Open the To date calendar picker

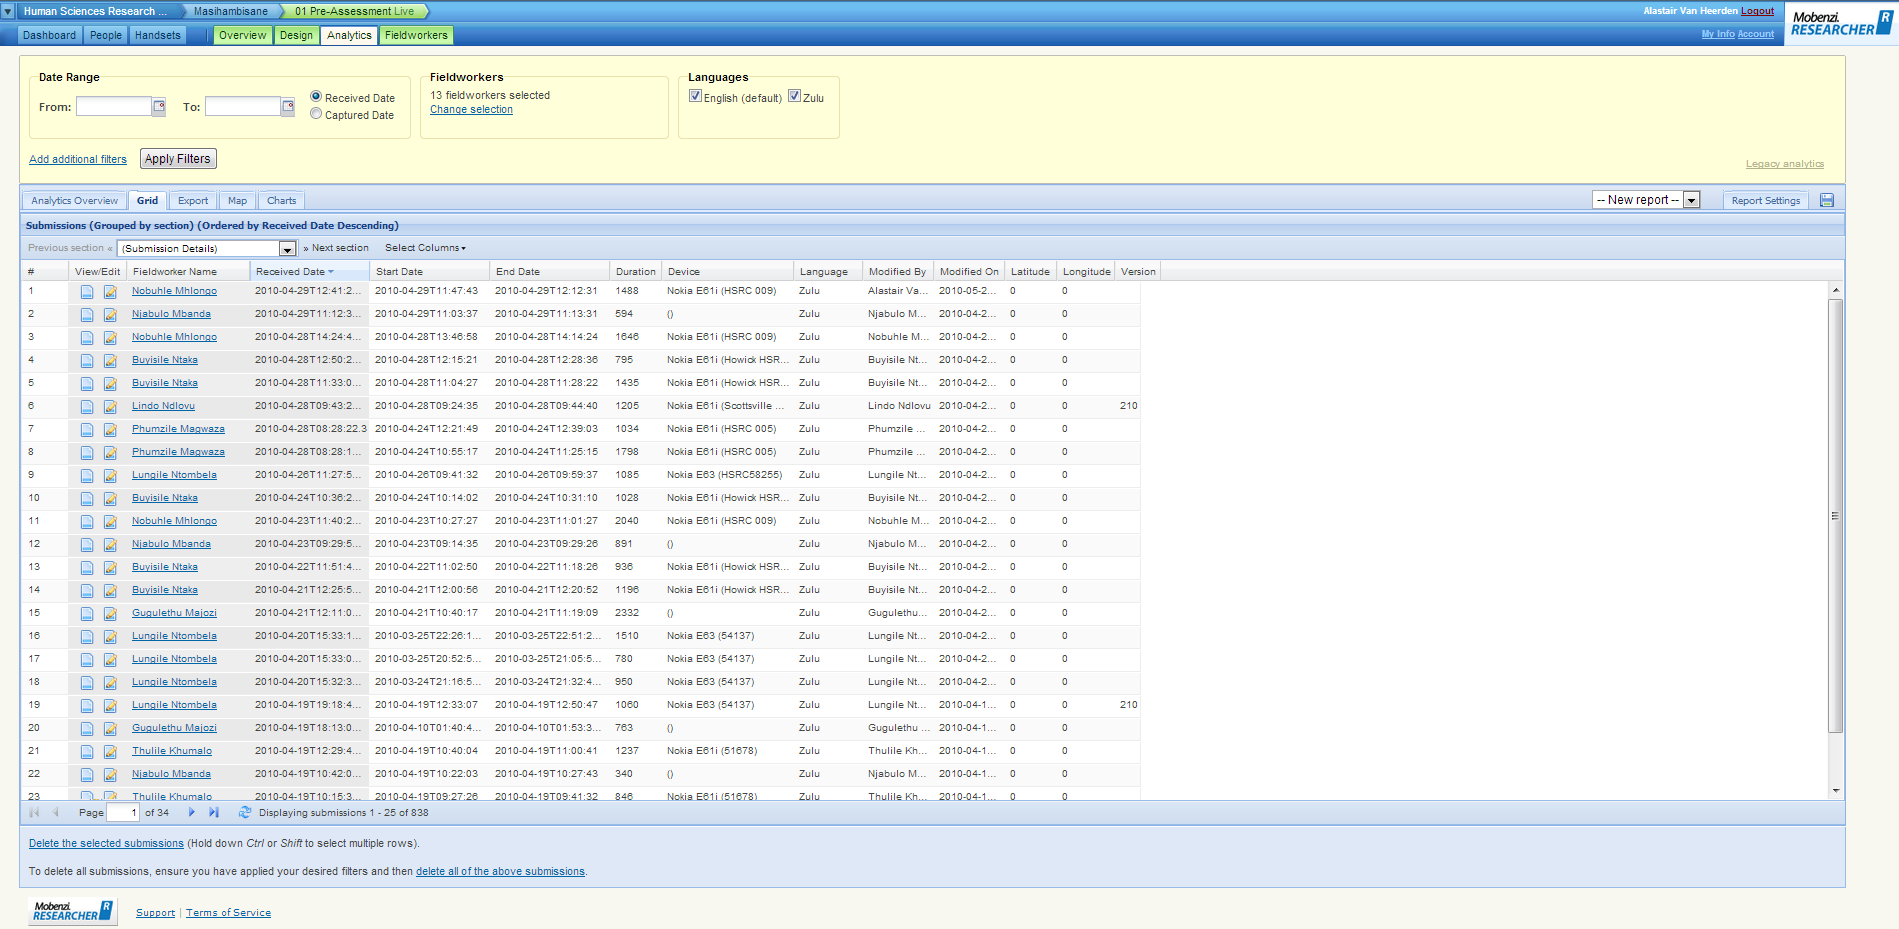point(288,107)
